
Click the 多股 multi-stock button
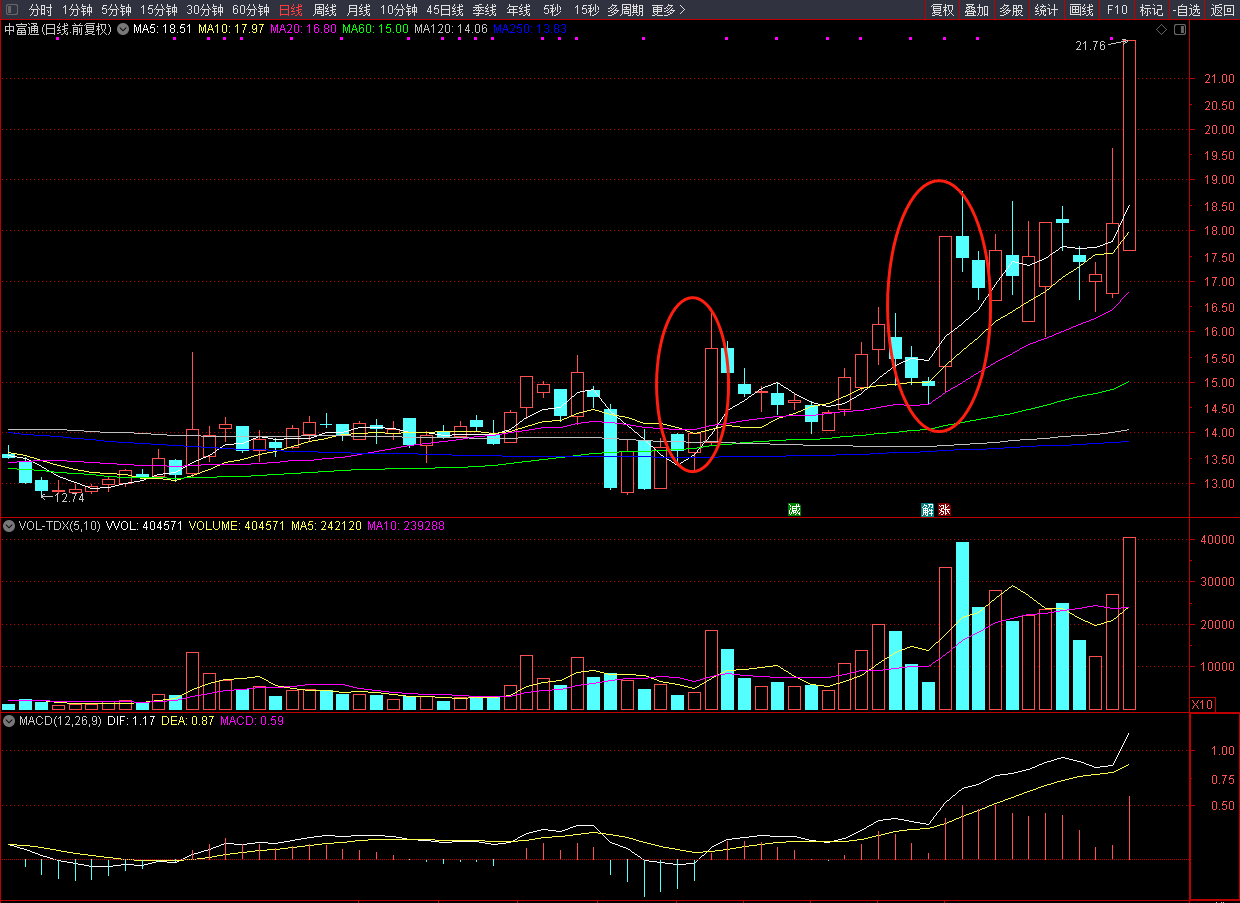coord(1011,10)
